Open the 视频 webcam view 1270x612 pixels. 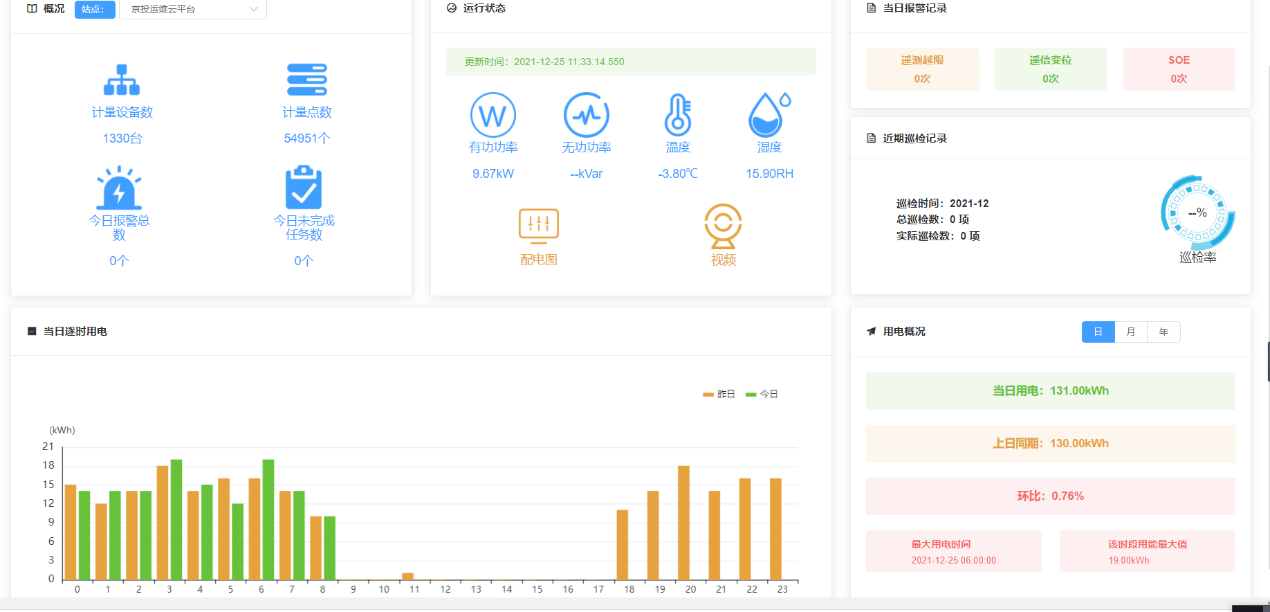[x=723, y=237]
